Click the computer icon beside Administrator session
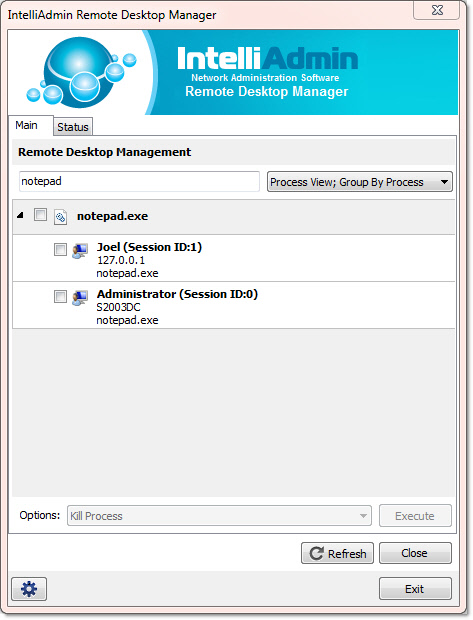 80,298
